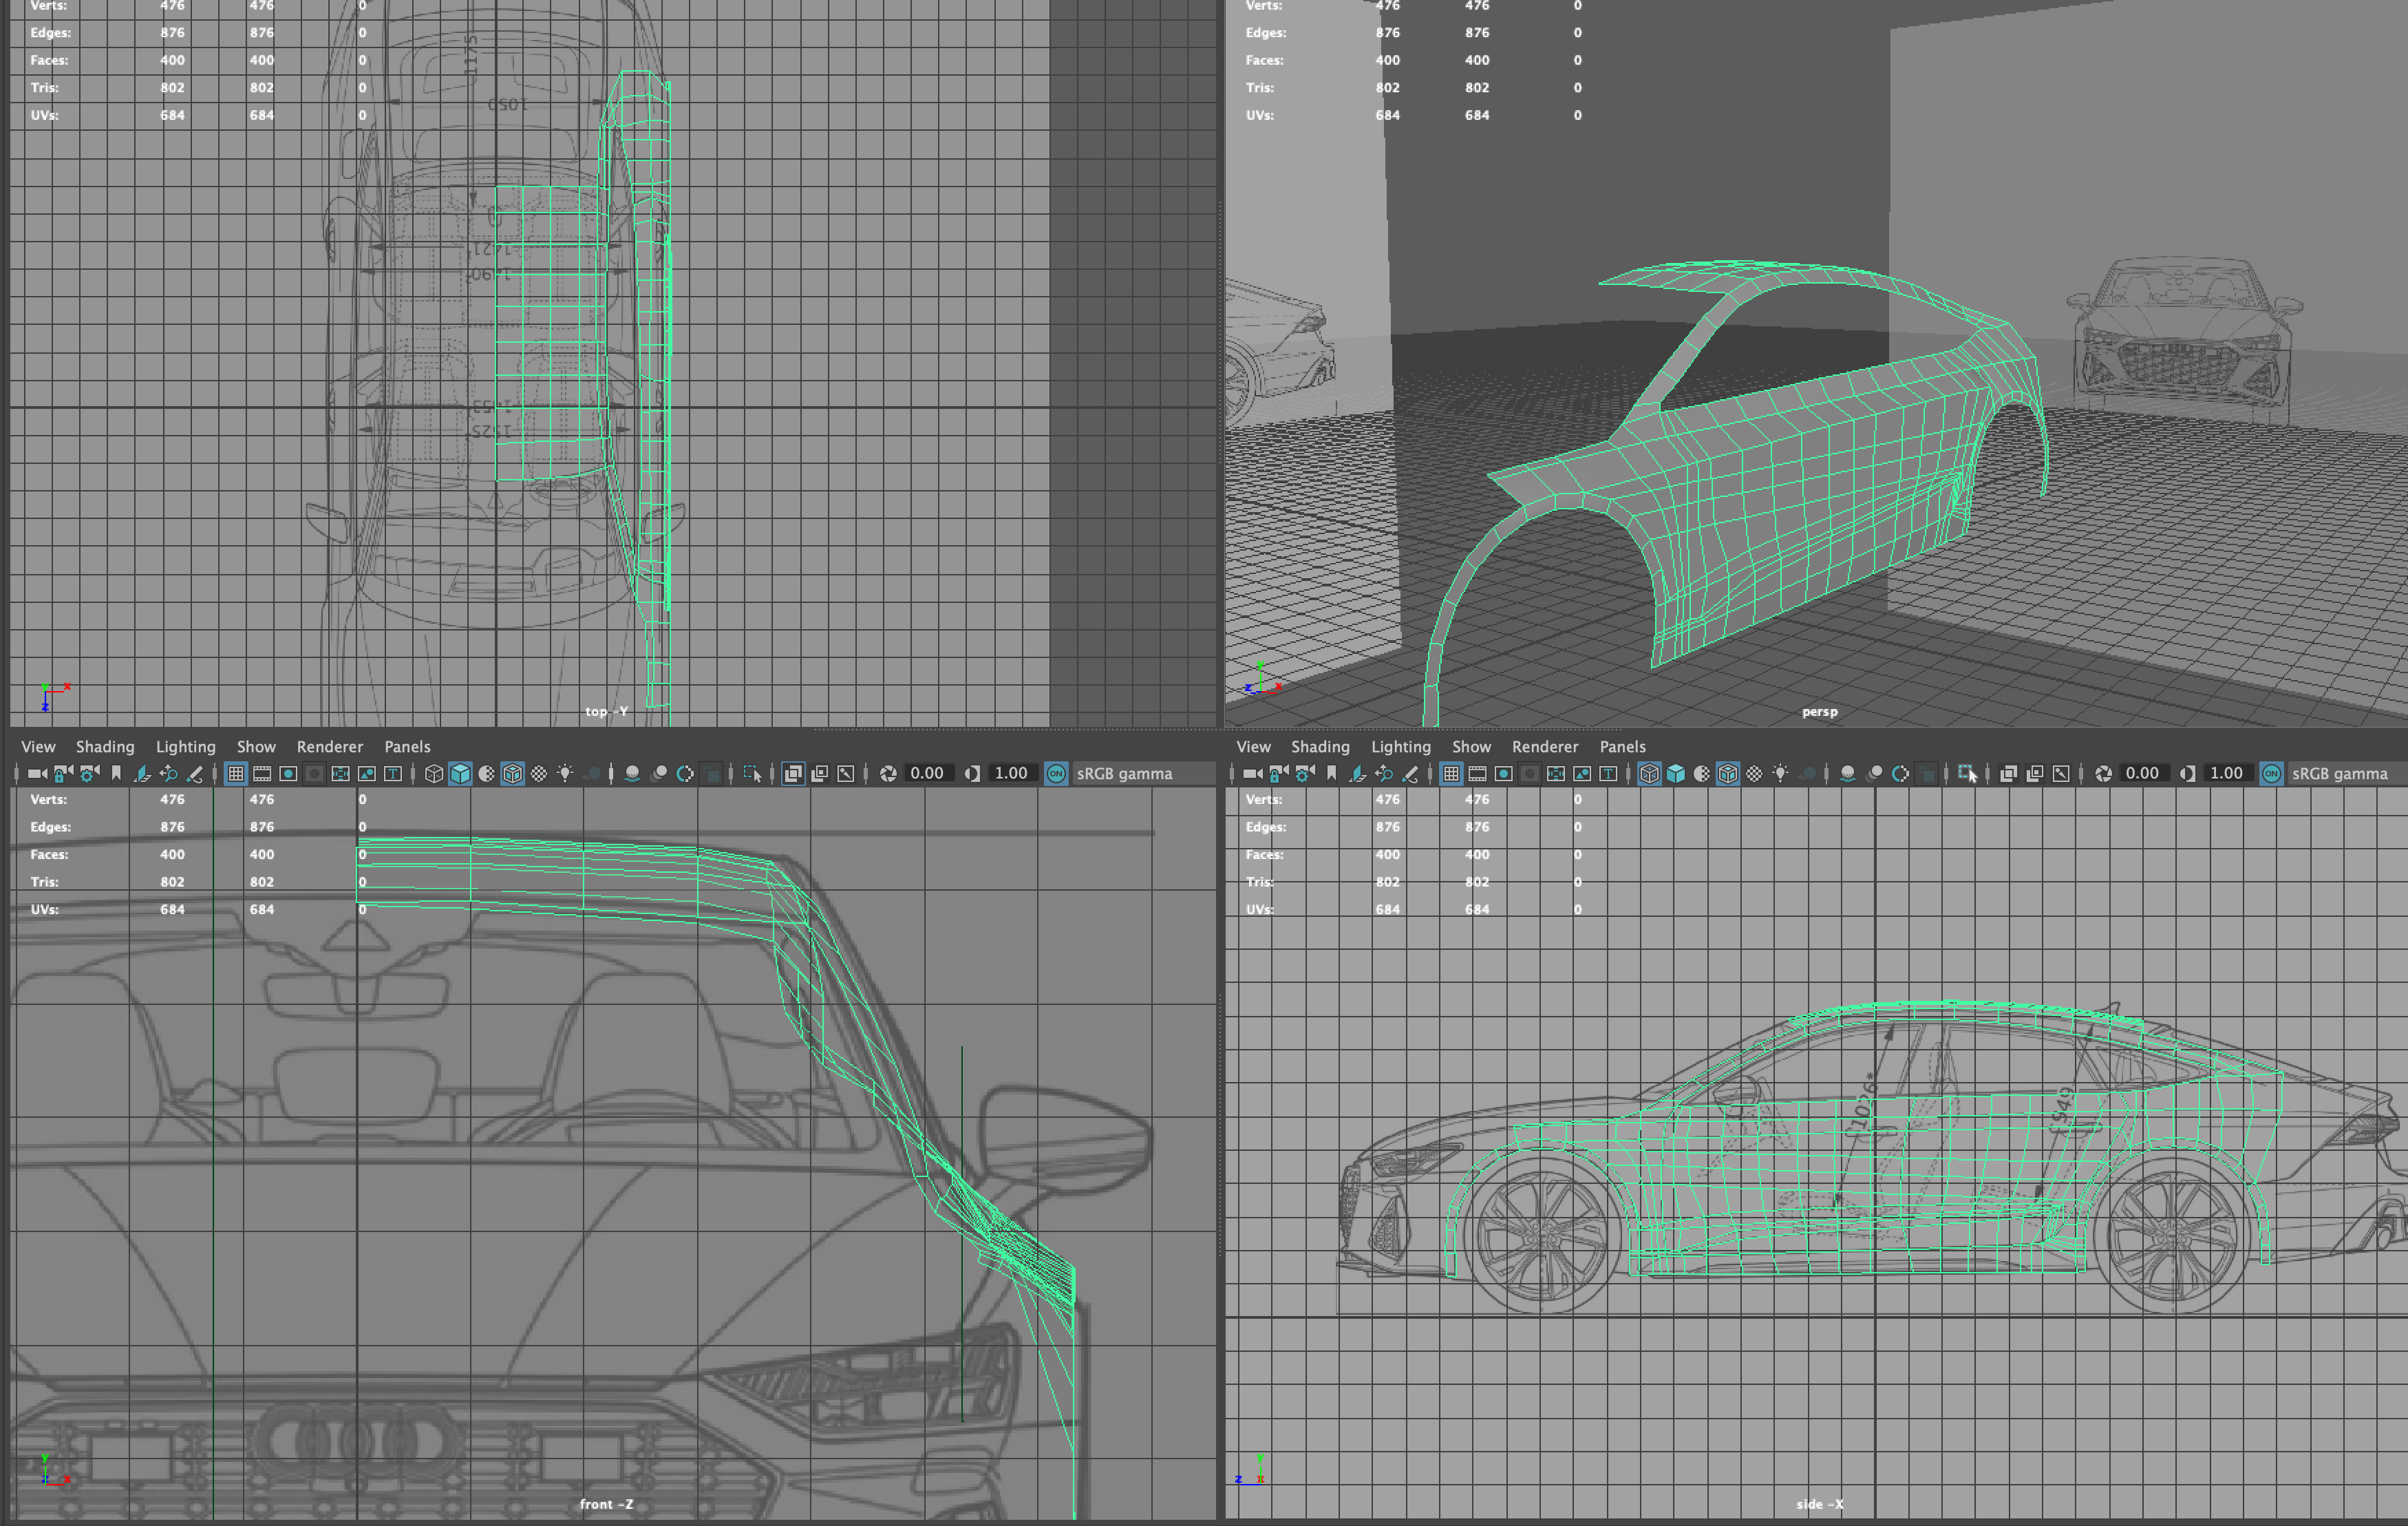
Task: Click the gamma value field showing 1.00
Action: pyautogui.click(x=1010, y=772)
